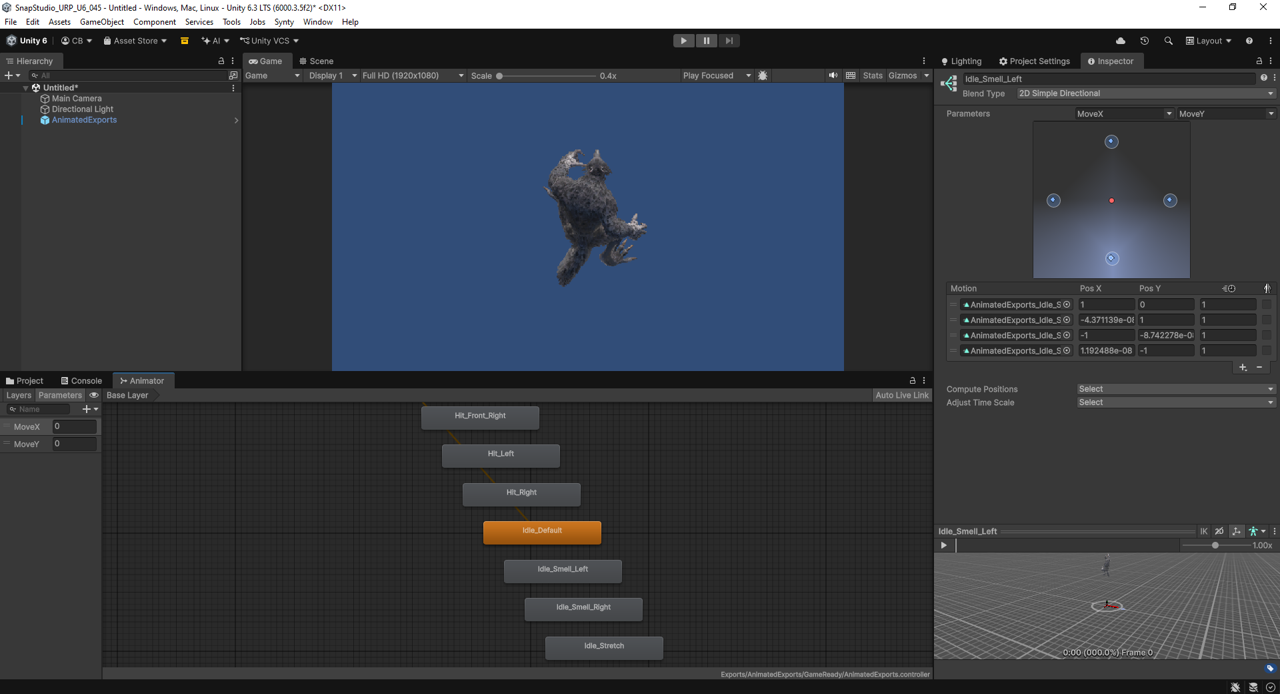Viewport: 1280px width, 694px height.
Task: Toggle IK in animation preview
Action: 1204,531
